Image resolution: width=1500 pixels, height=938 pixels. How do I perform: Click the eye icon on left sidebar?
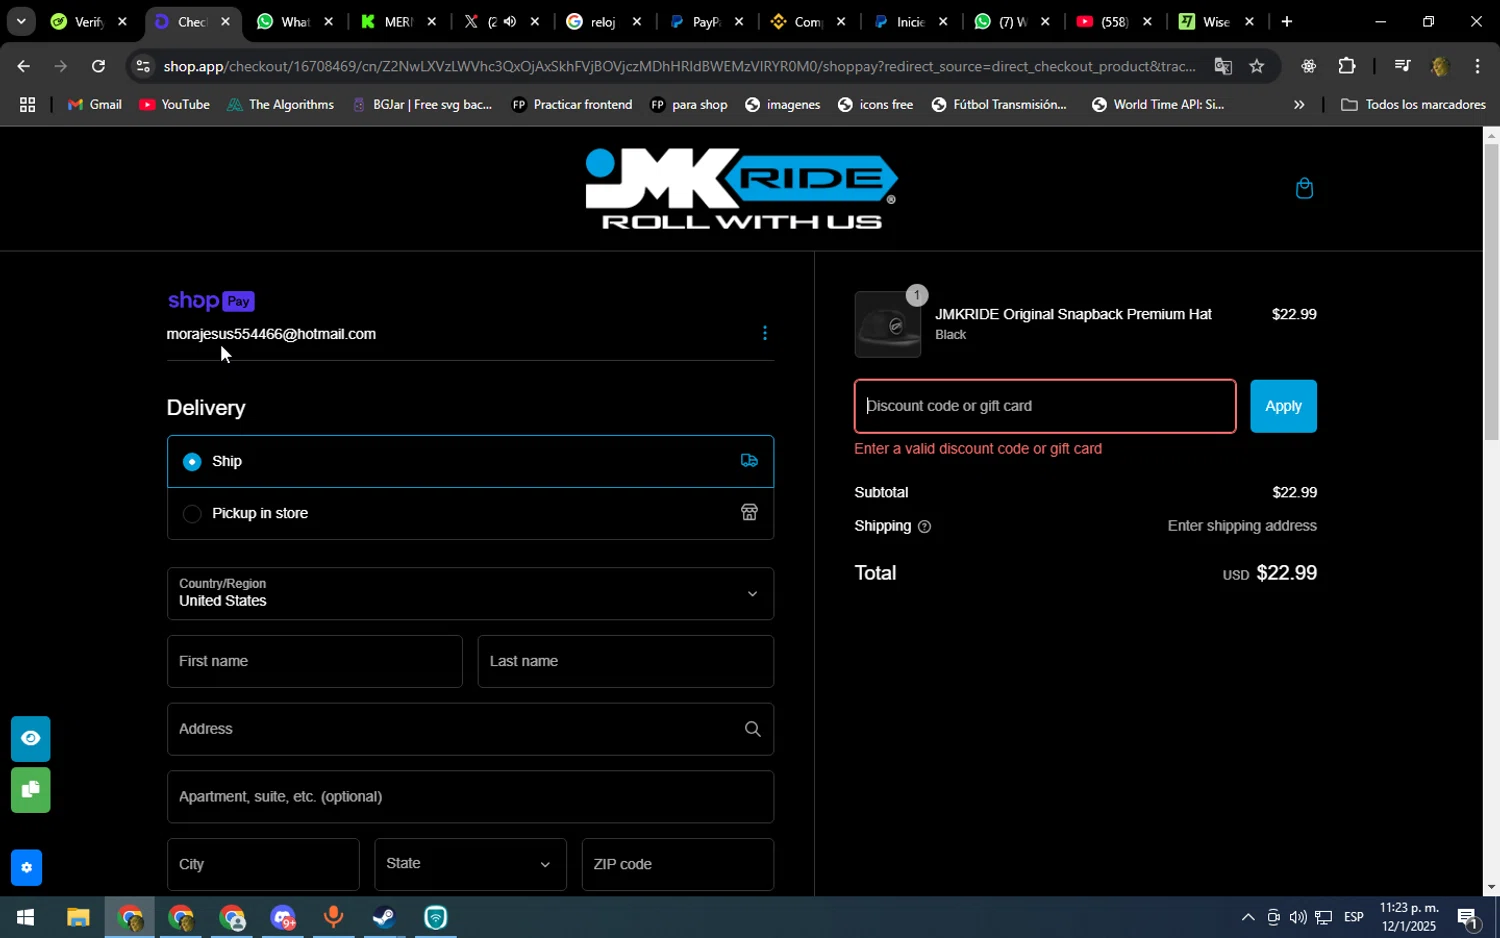(x=31, y=738)
